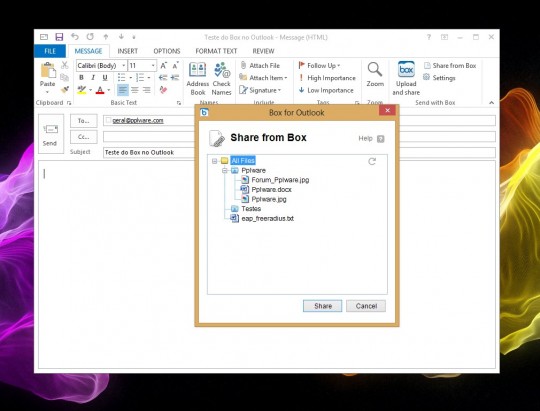Viewport: 540px width, 411px height.
Task: Toggle Underline formatting
Action: pos(105,78)
